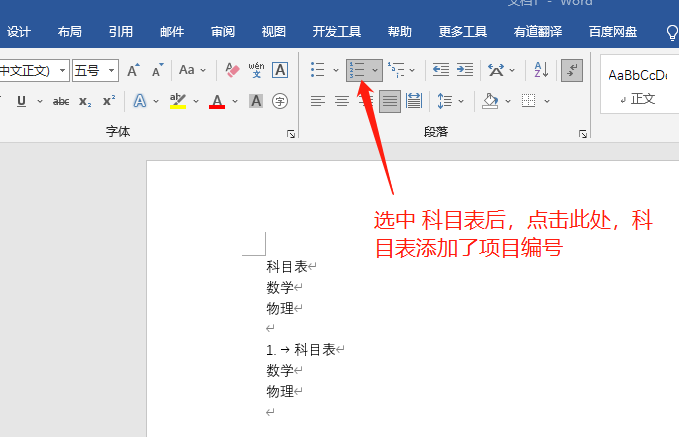Increase paragraph indent
Image resolution: width=679 pixels, height=437 pixels.
click(465, 70)
